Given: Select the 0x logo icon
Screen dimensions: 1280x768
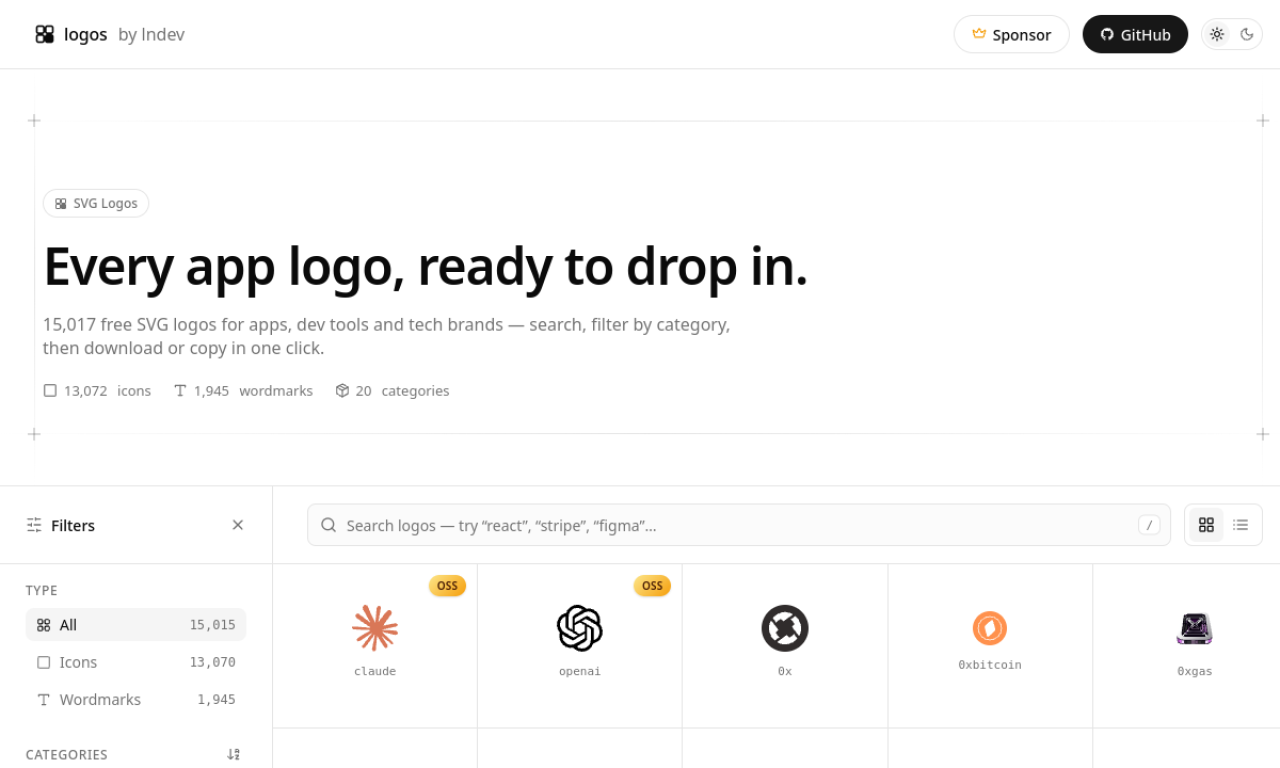Looking at the screenshot, I should coord(785,628).
